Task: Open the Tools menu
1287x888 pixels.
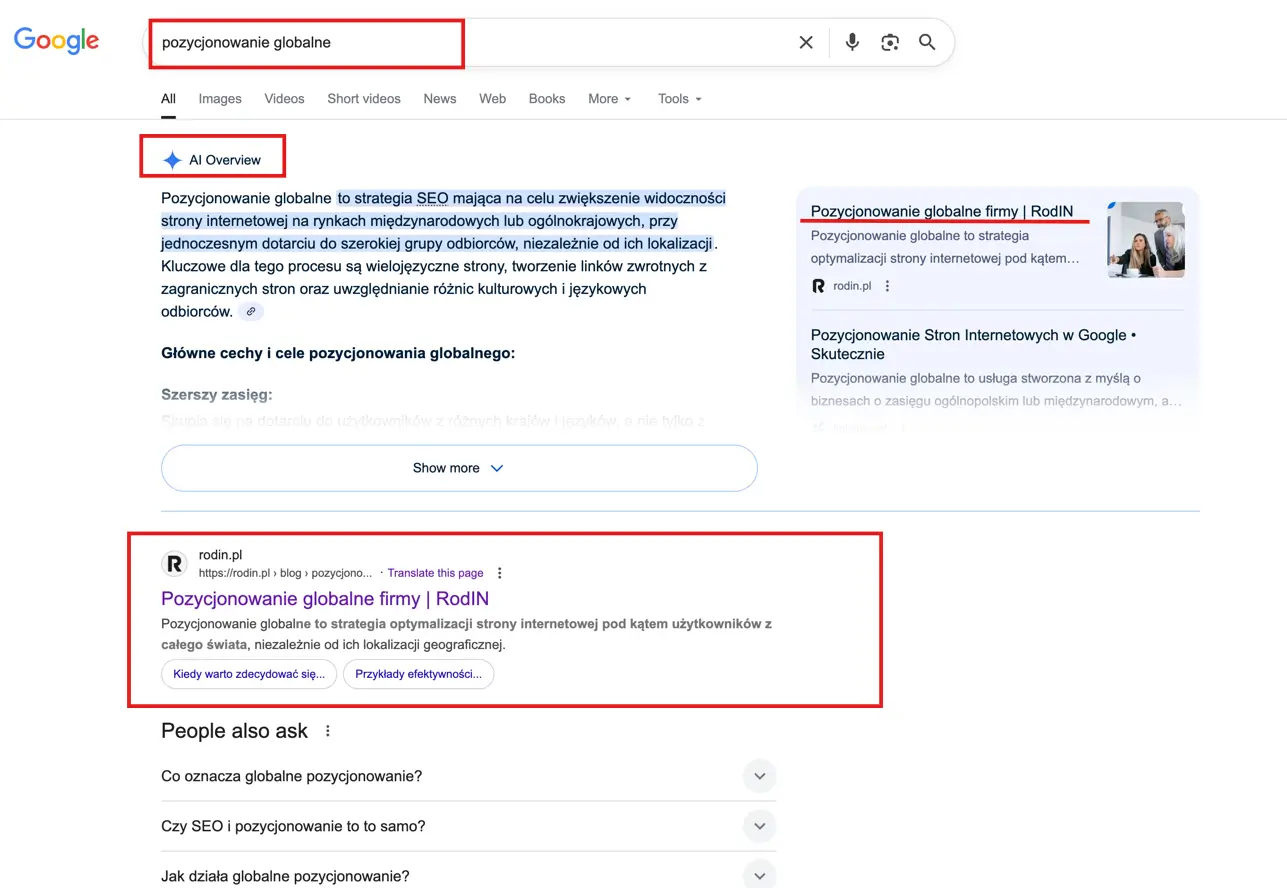Action: 678,98
